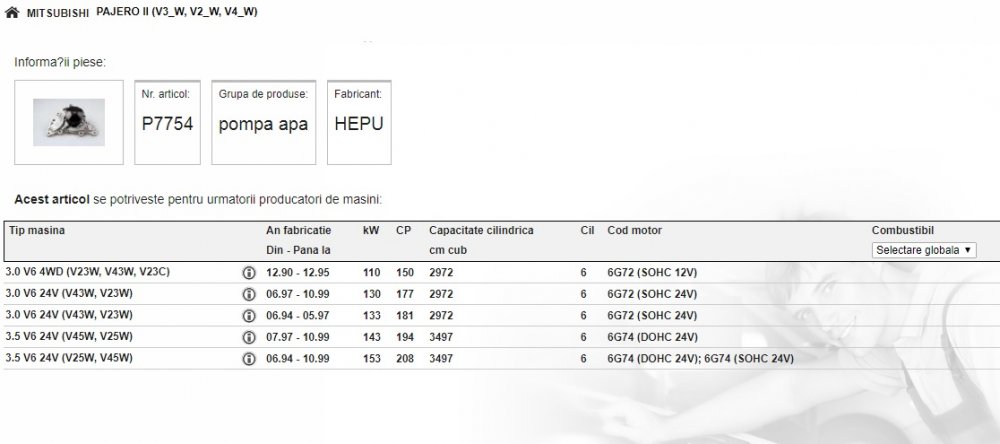Select row 3.0 V6 4WD (V23W, V43W, V23C)

coord(501,272)
